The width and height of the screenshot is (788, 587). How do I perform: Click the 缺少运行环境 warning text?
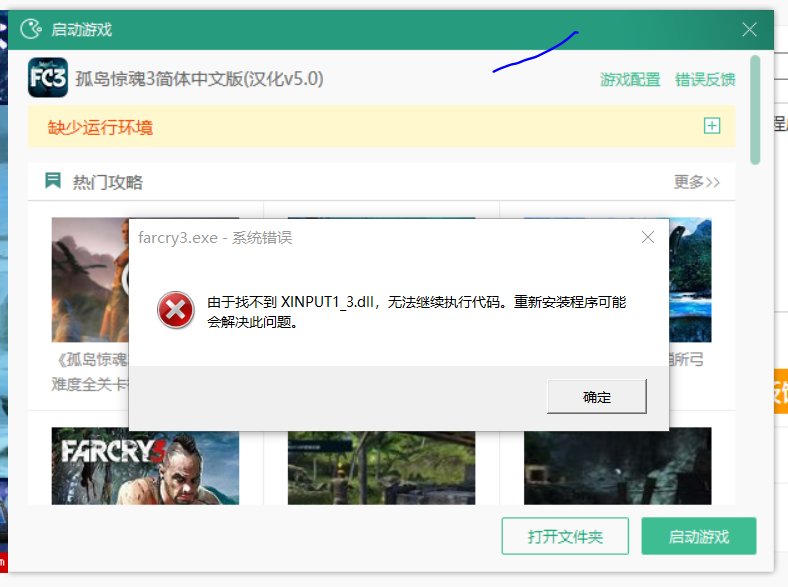click(x=100, y=127)
